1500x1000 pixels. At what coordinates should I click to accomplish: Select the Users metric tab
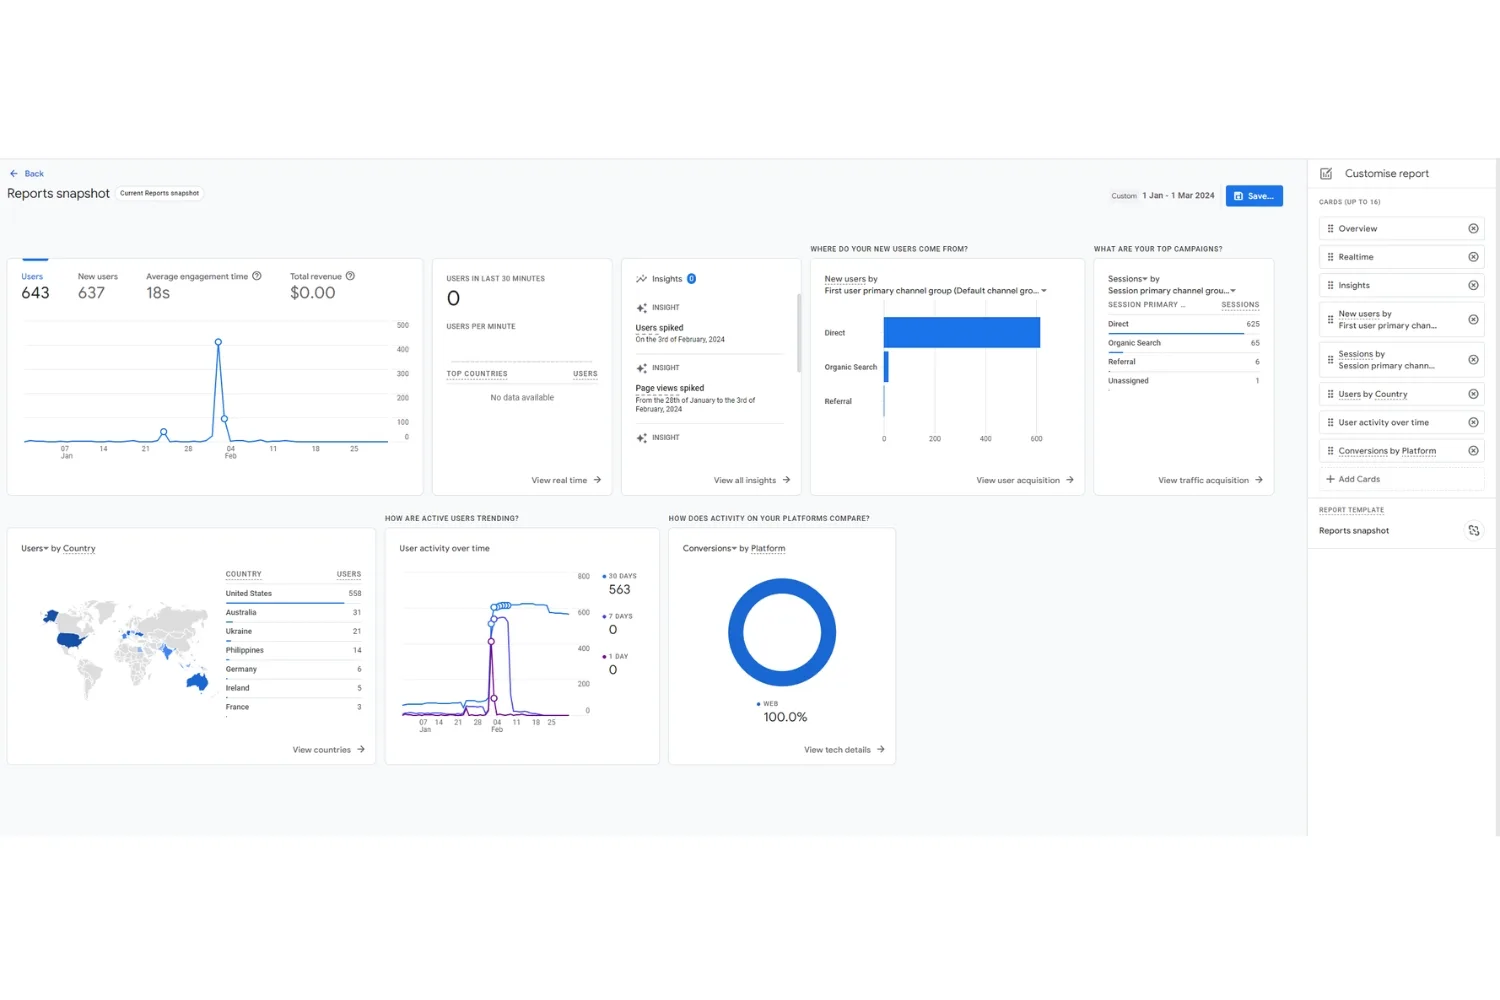(35, 286)
